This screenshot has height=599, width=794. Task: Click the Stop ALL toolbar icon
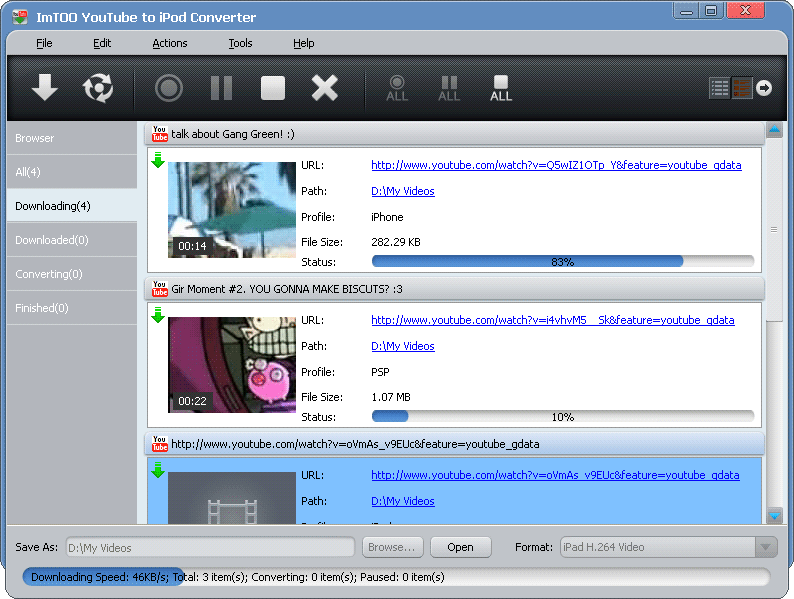click(x=501, y=89)
